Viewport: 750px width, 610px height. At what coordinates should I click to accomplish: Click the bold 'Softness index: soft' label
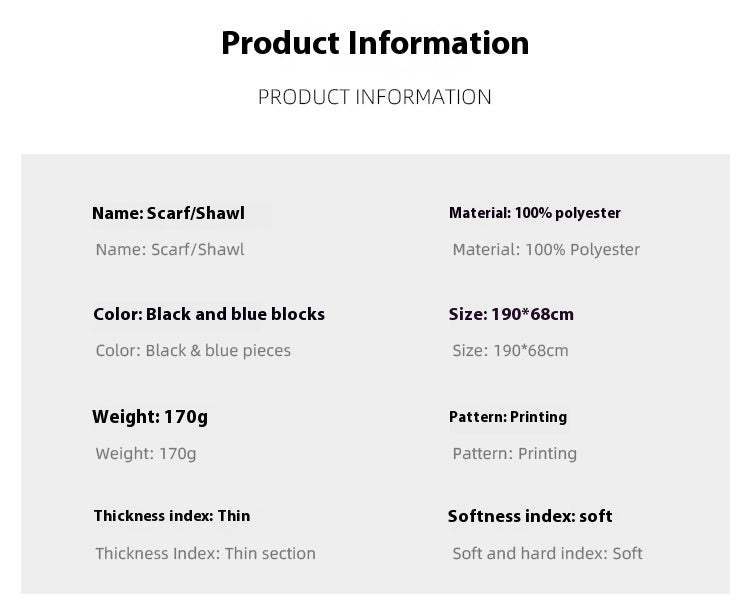pyautogui.click(x=530, y=516)
